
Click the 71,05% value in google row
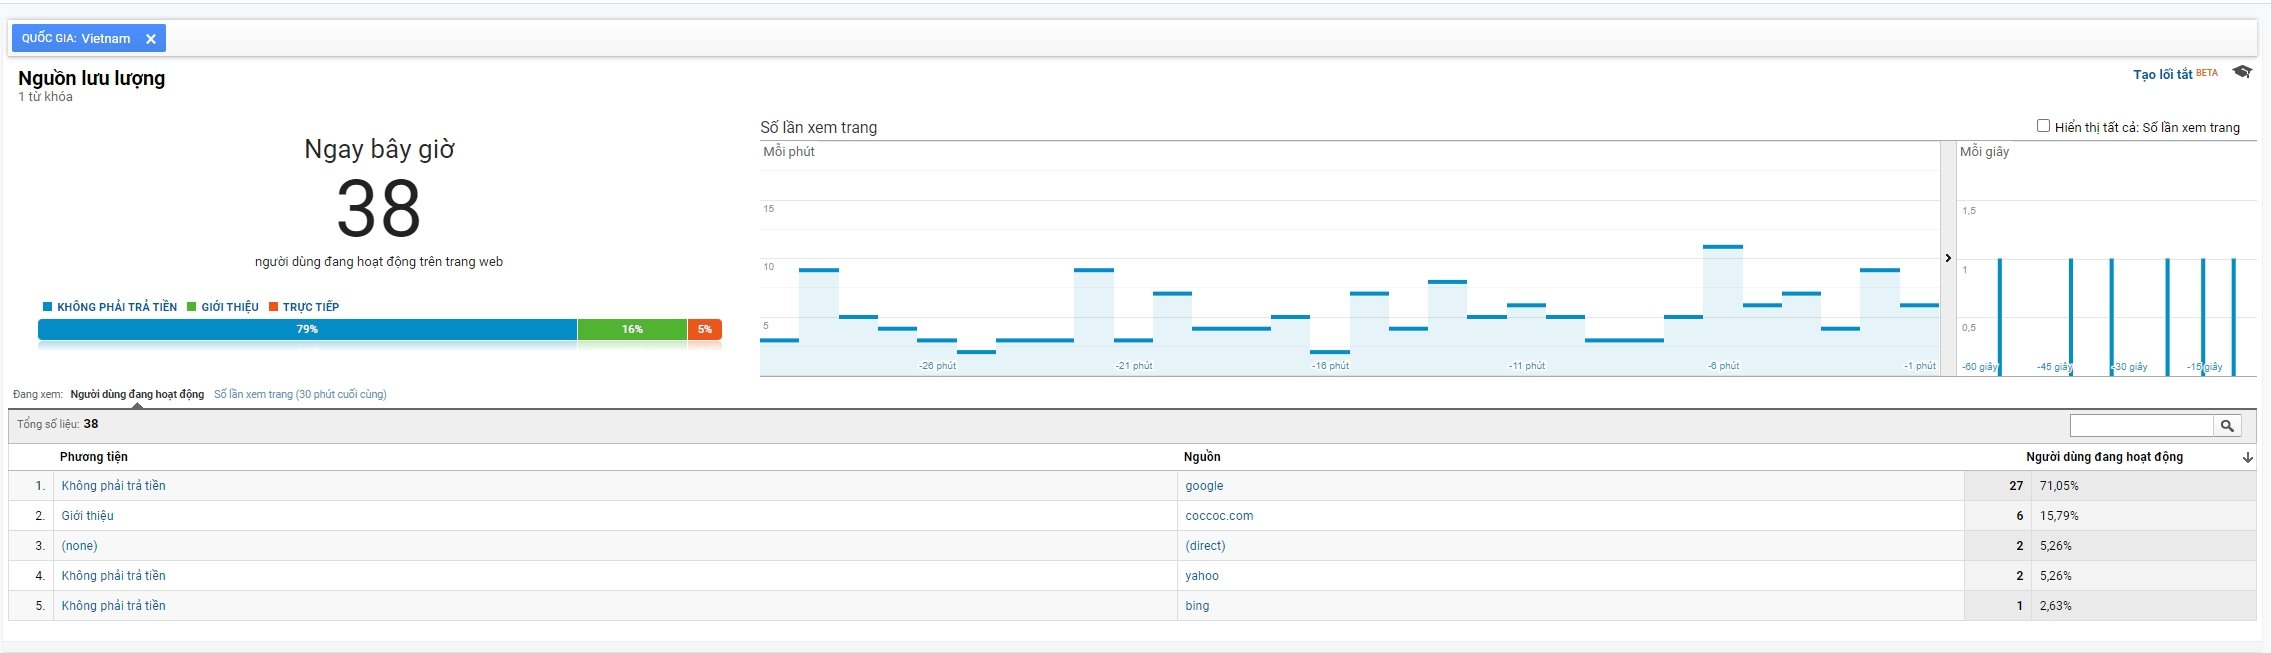point(2059,486)
